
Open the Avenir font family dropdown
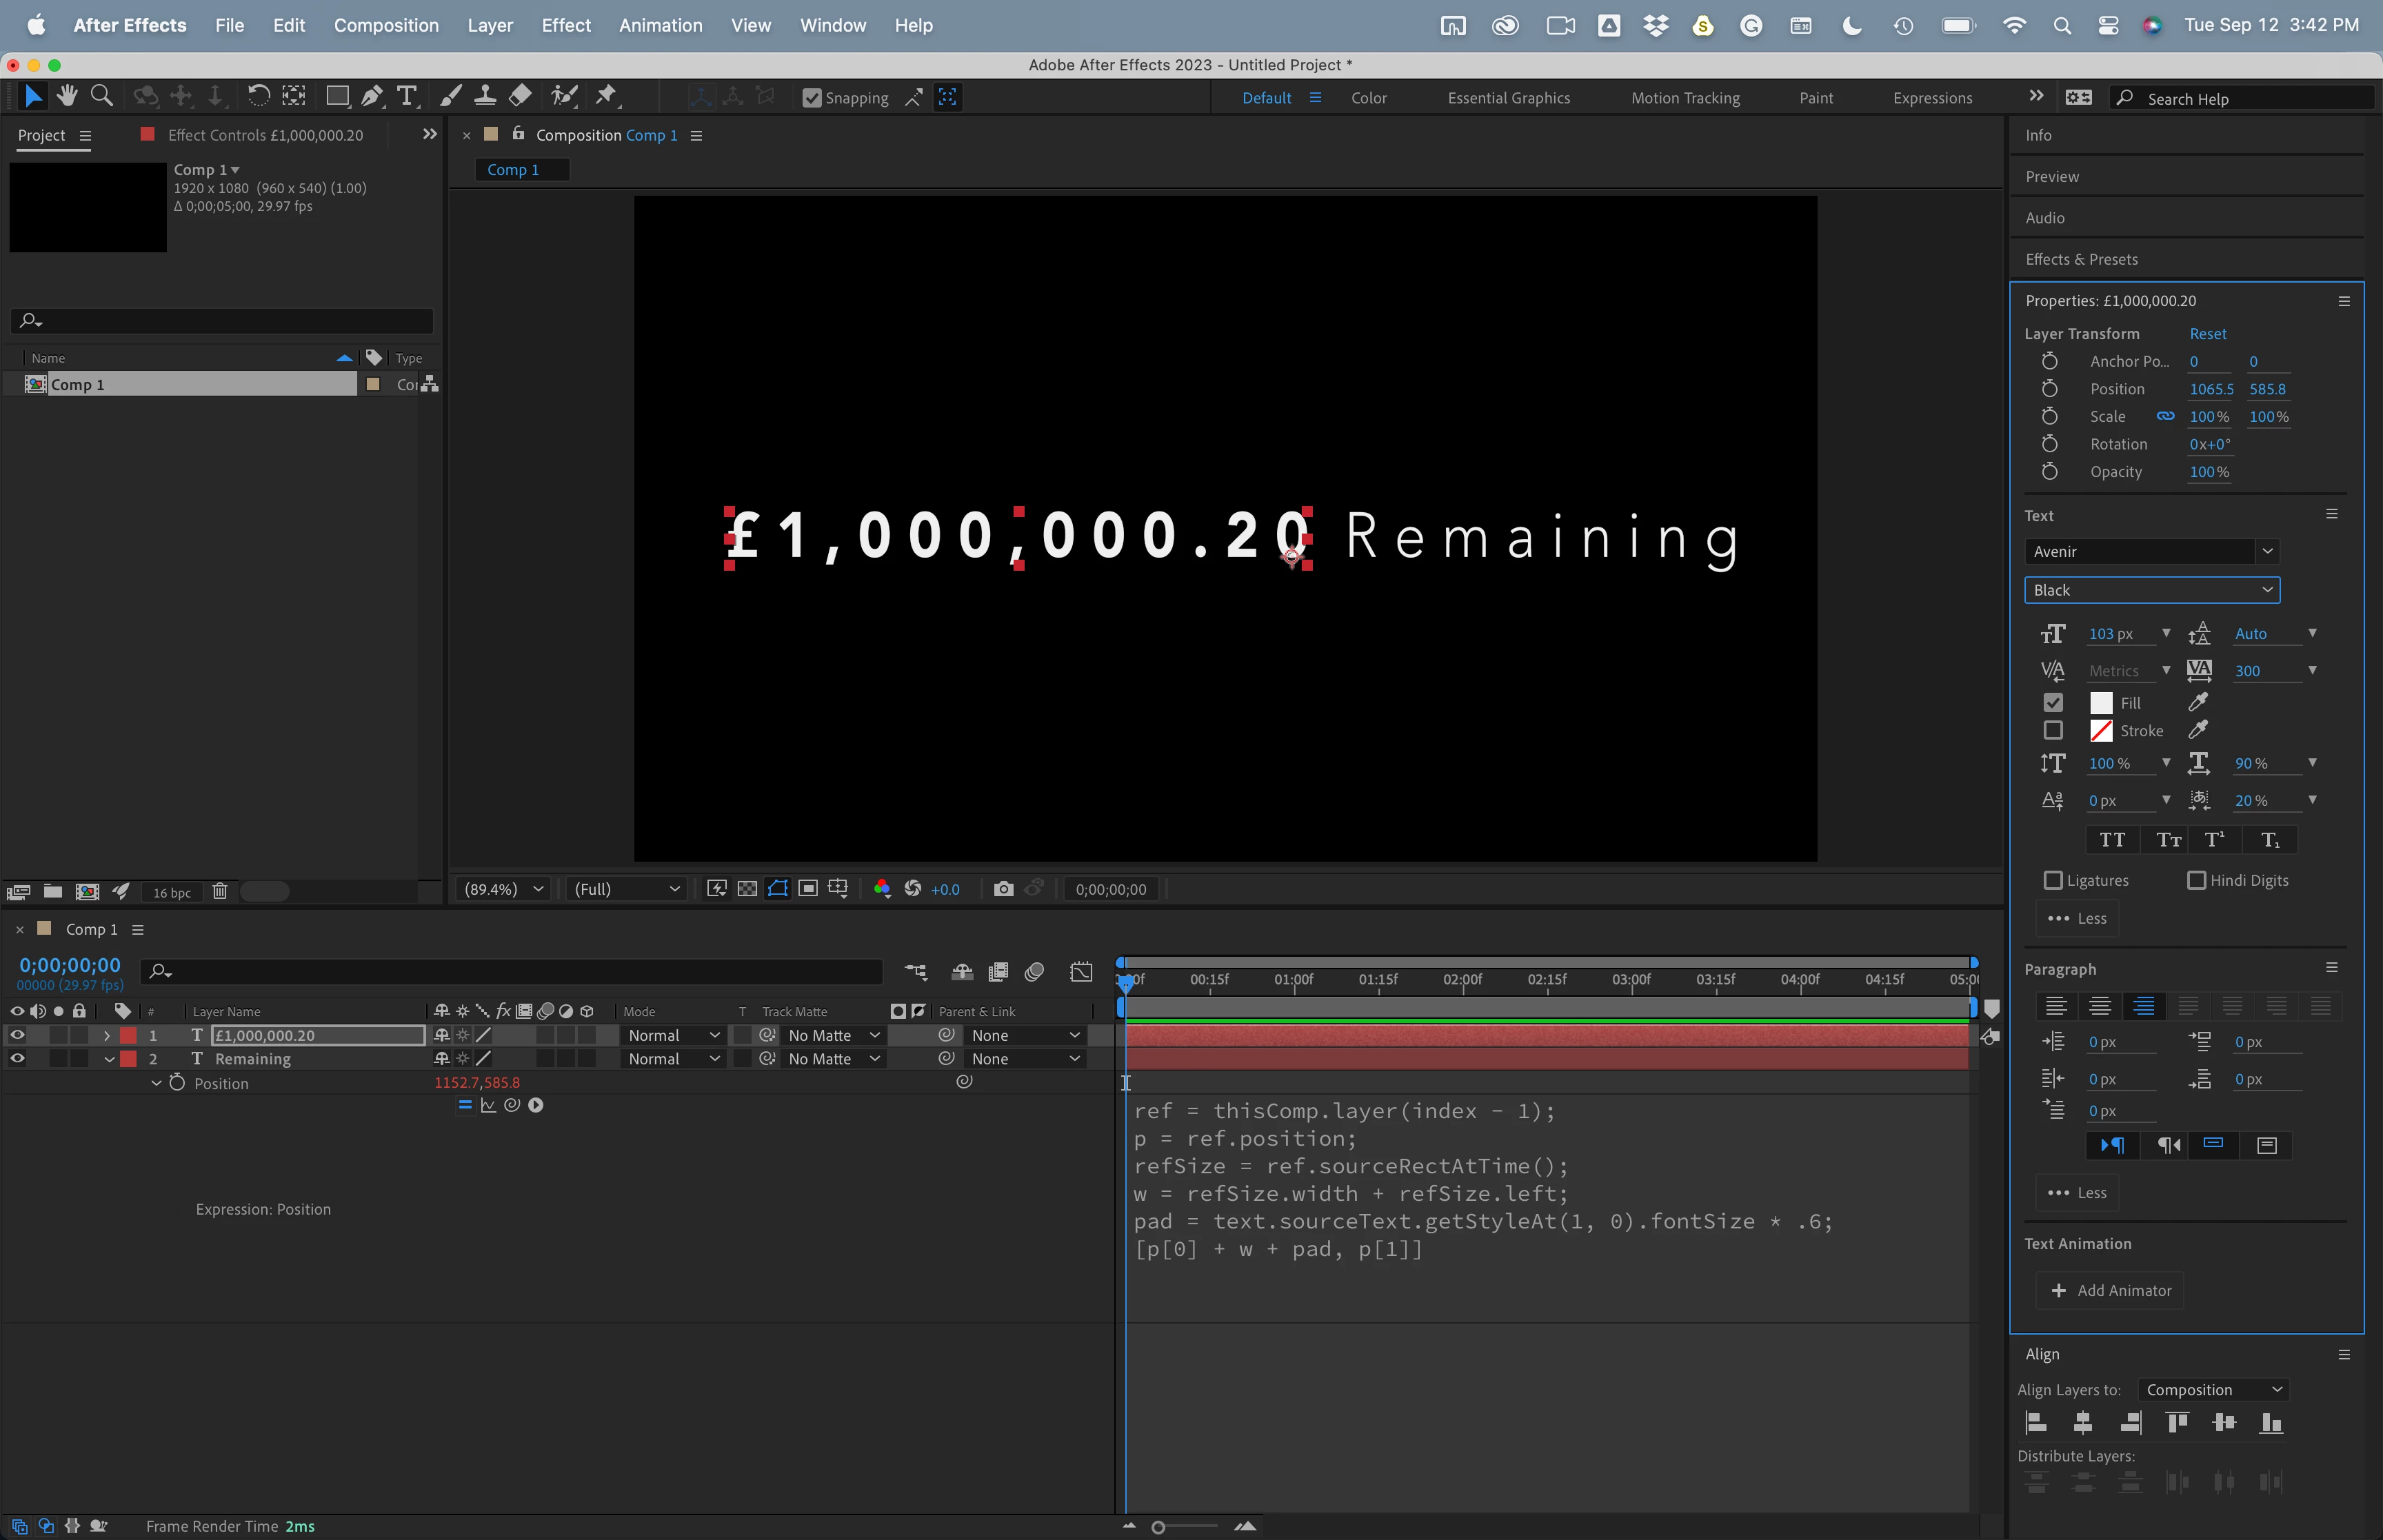(2150, 551)
